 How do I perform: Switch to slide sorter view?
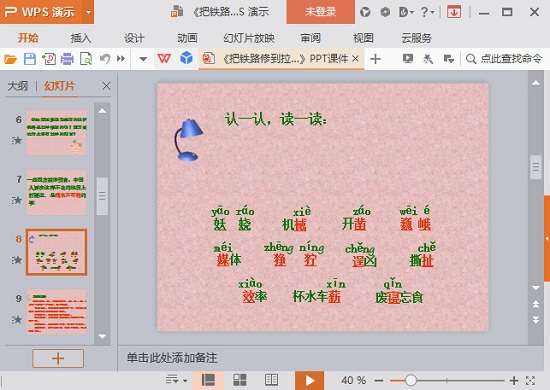point(240,380)
